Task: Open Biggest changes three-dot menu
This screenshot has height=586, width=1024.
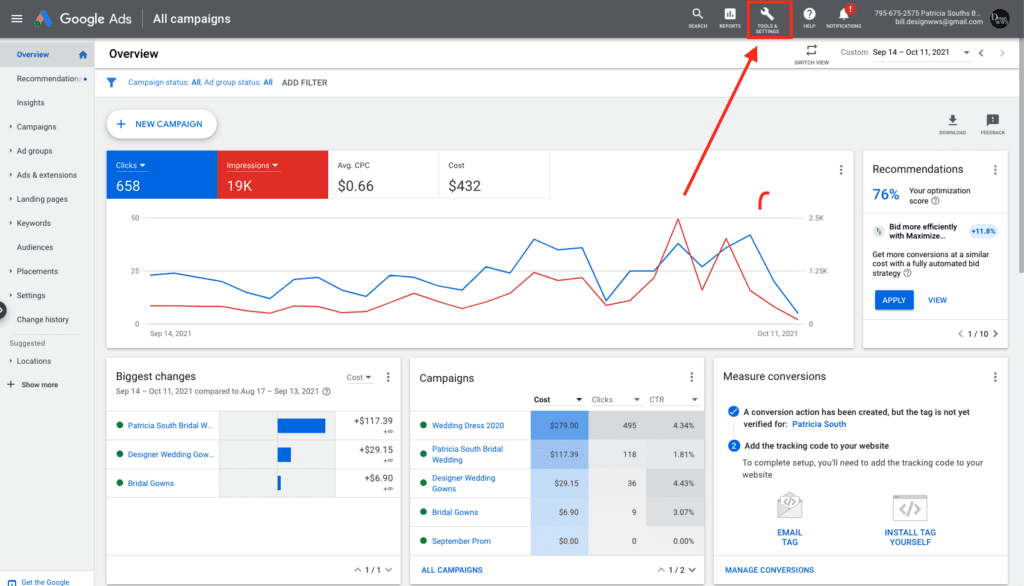Action: pos(388,377)
